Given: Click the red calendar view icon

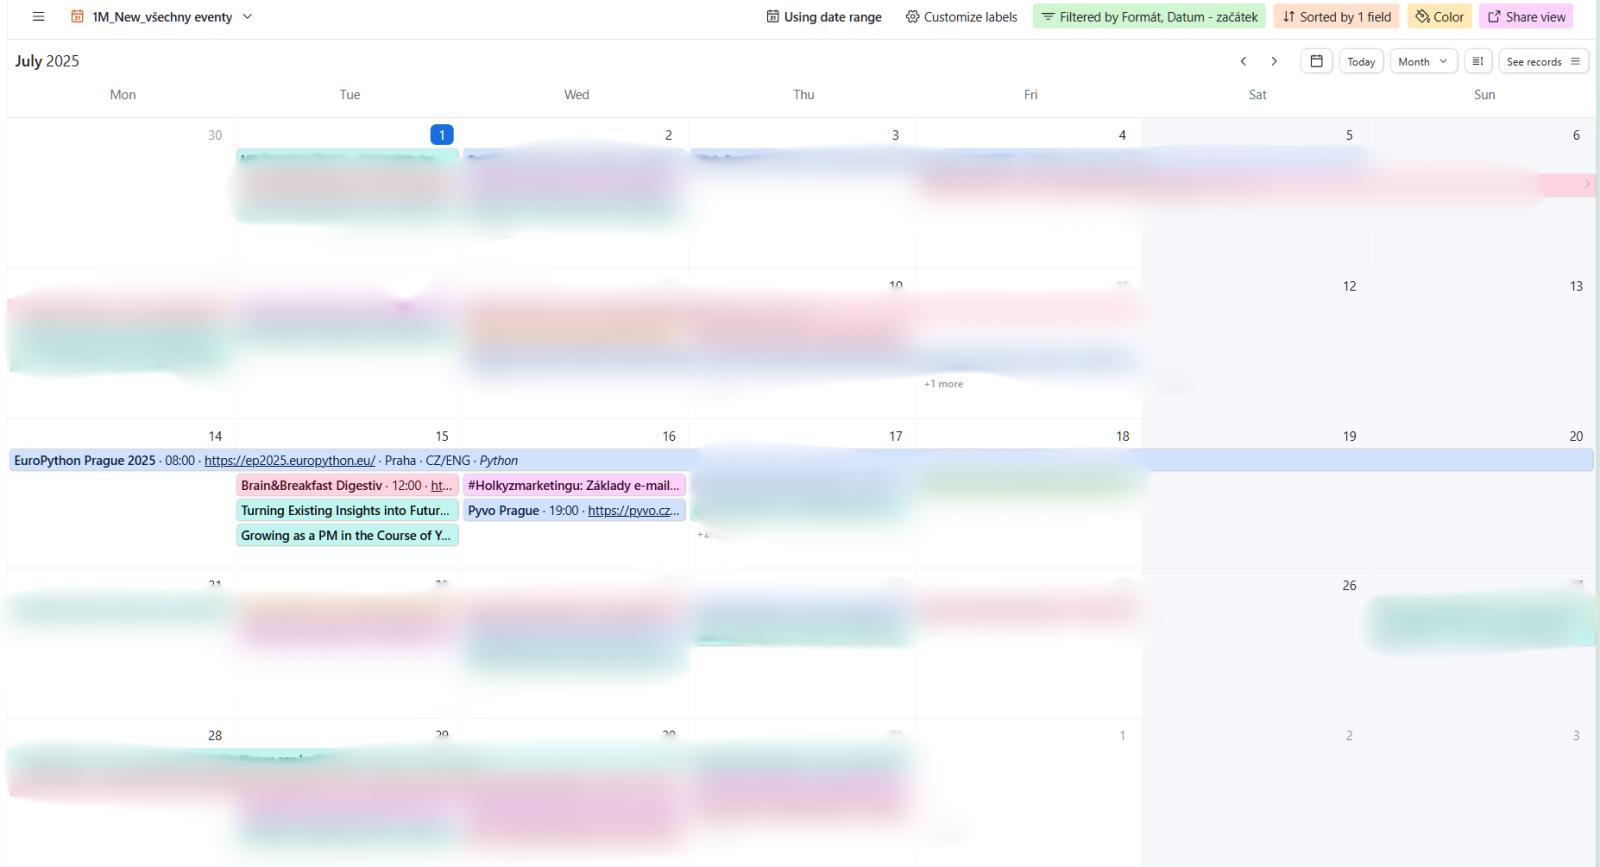Looking at the screenshot, I should click(x=77, y=17).
